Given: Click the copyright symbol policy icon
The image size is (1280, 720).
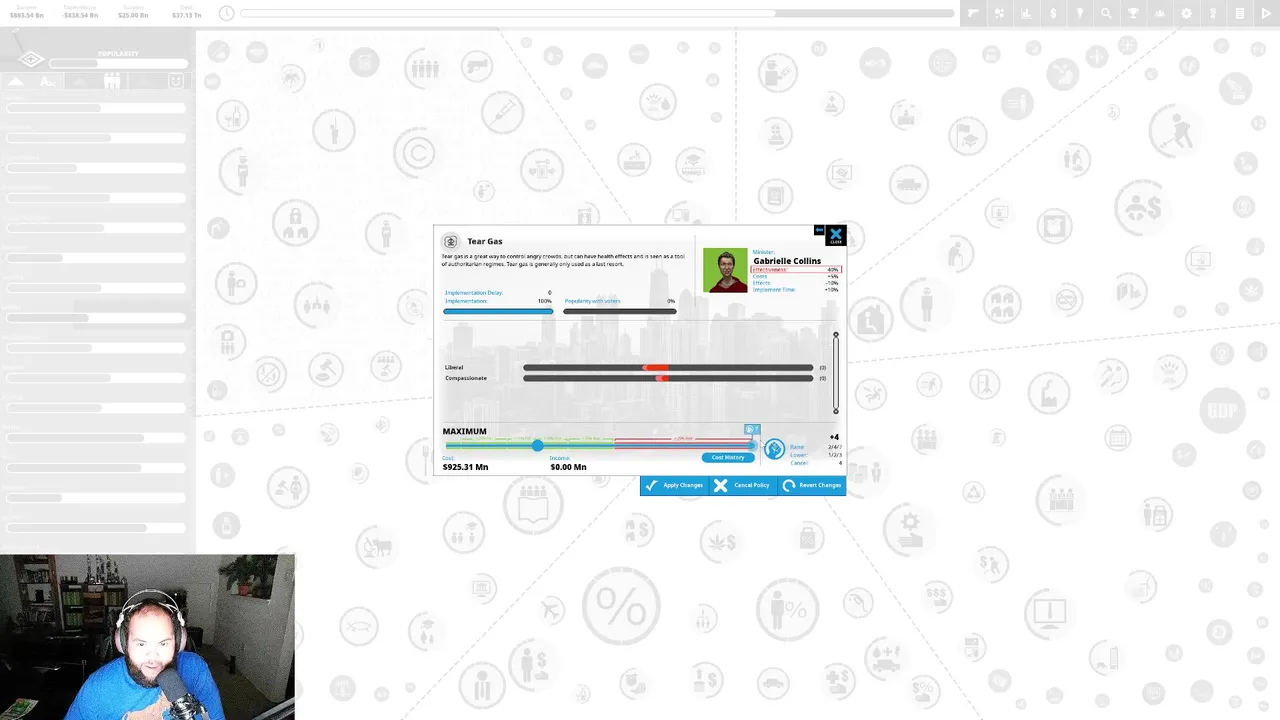Looking at the screenshot, I should [415, 154].
